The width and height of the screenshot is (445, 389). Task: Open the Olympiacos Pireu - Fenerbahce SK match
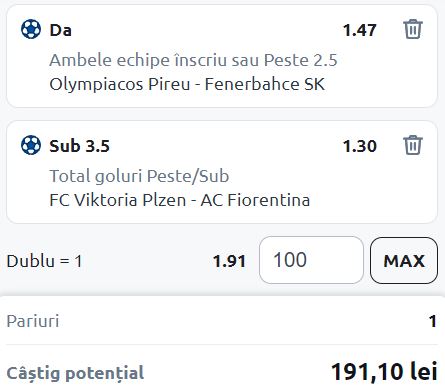pyautogui.click(x=187, y=84)
